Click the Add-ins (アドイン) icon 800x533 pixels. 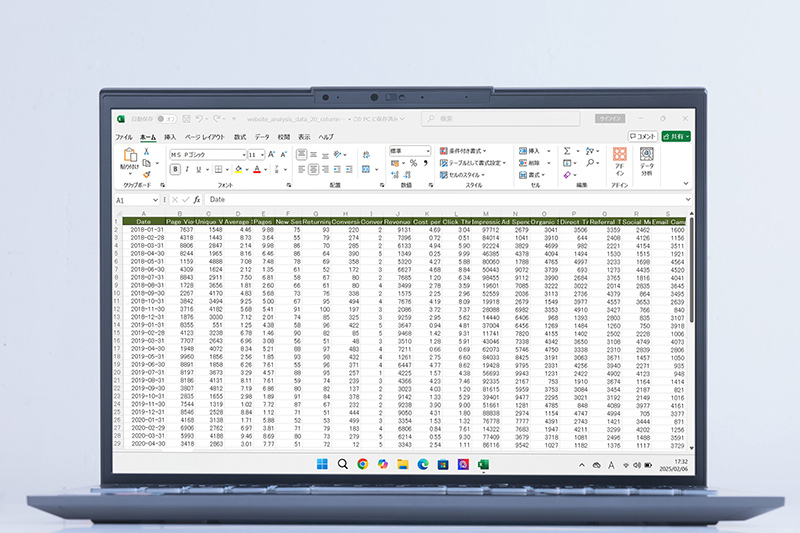[x=620, y=160]
